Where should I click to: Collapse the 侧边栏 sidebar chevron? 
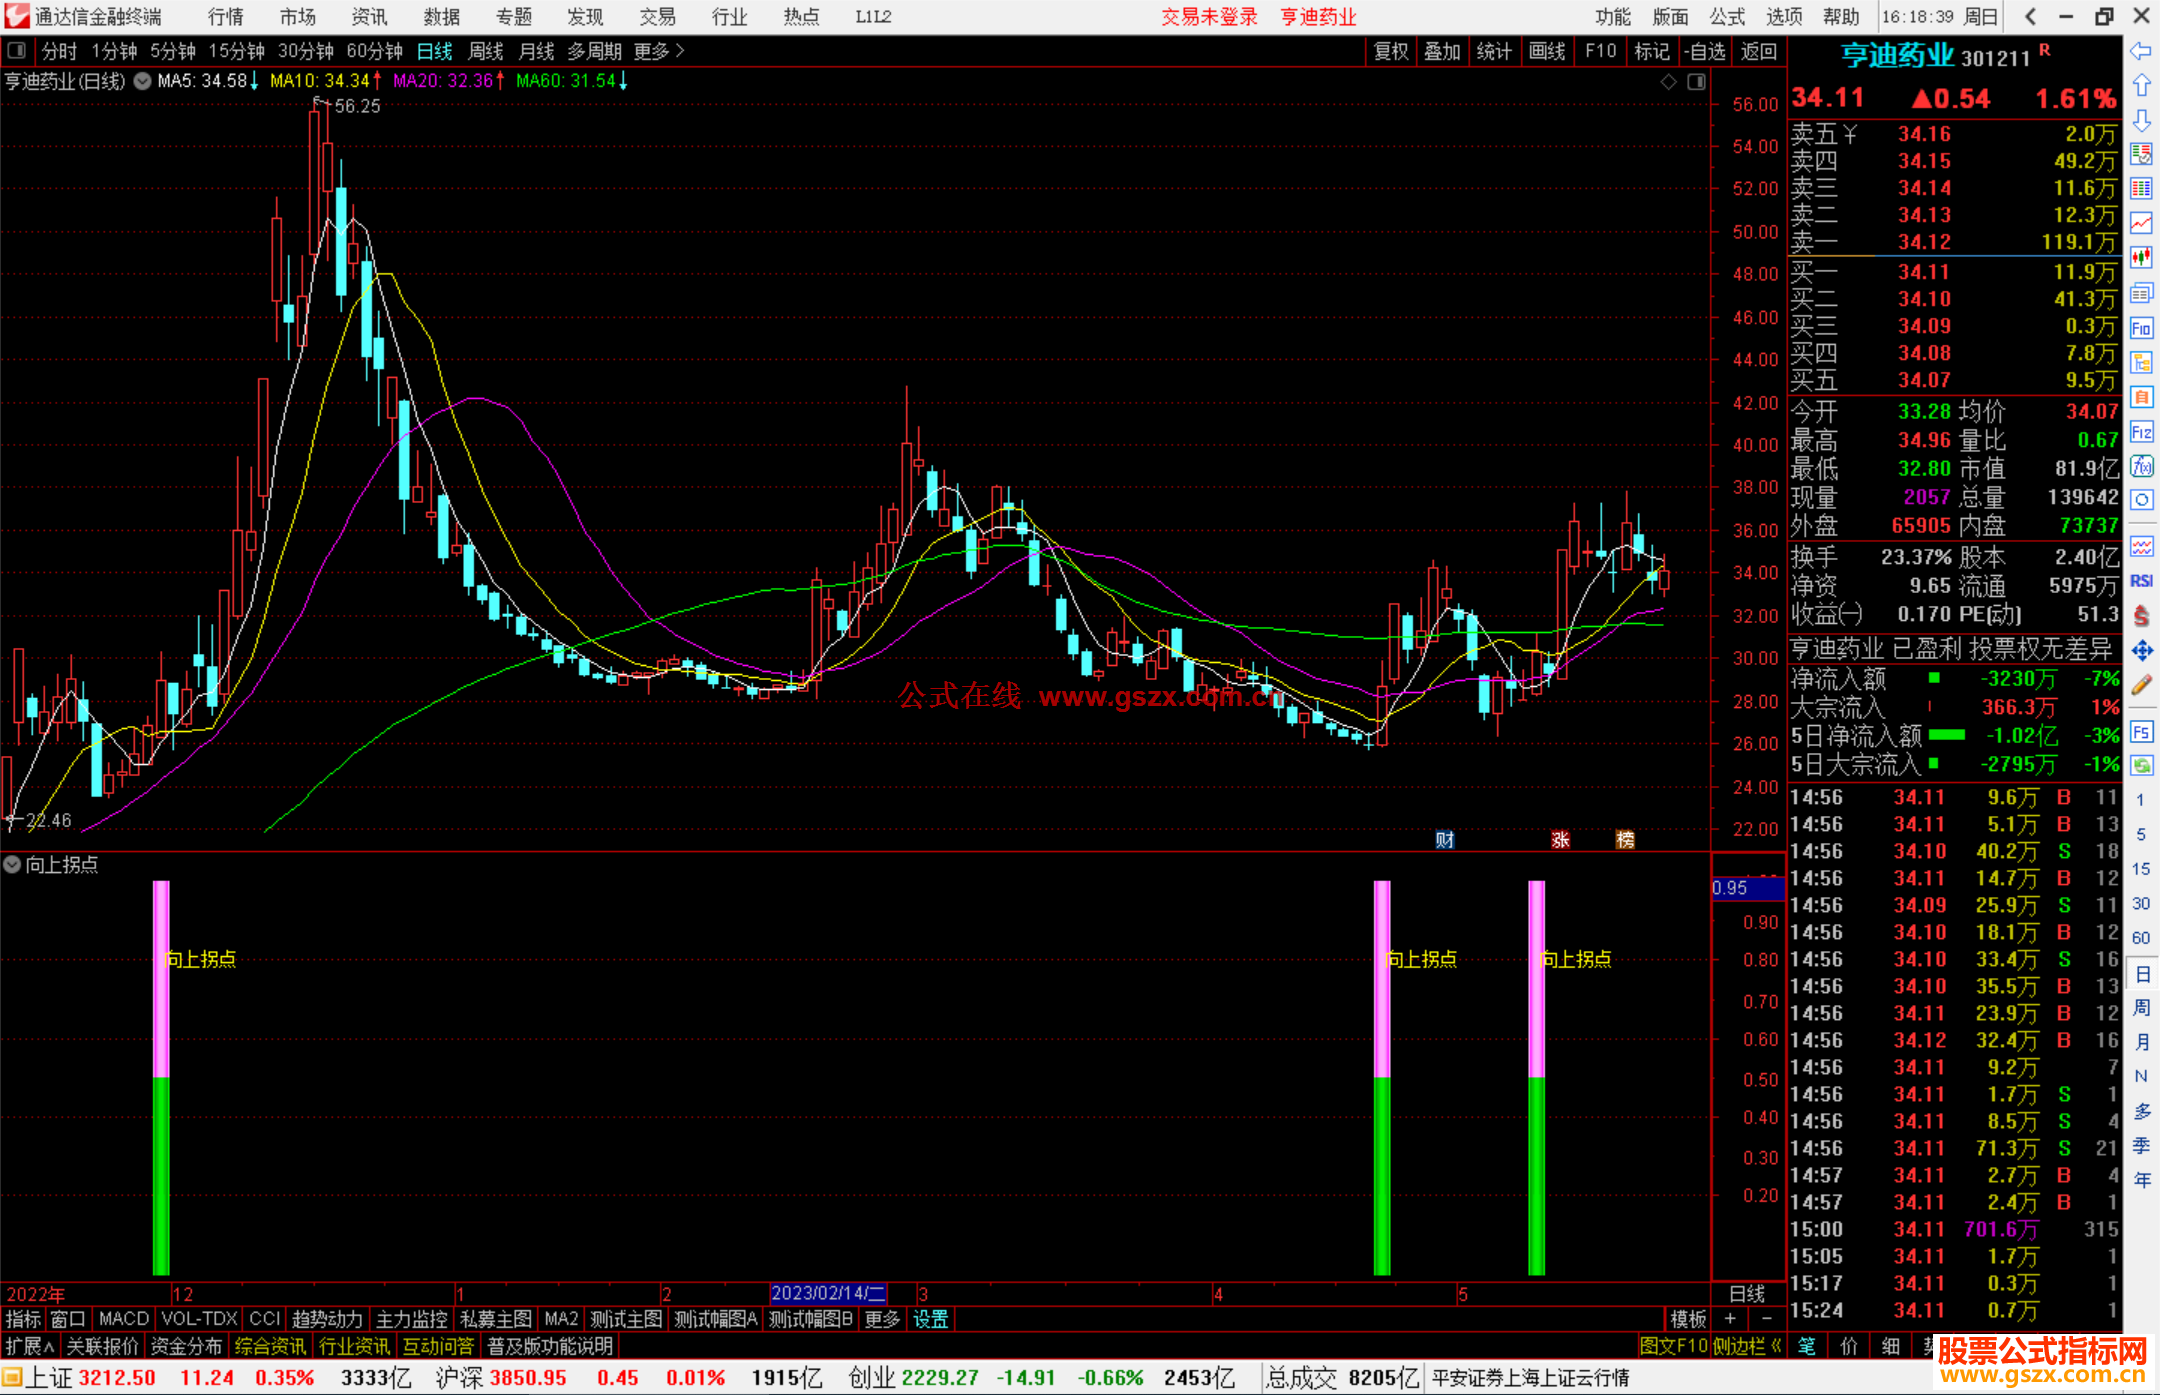tap(1747, 1346)
